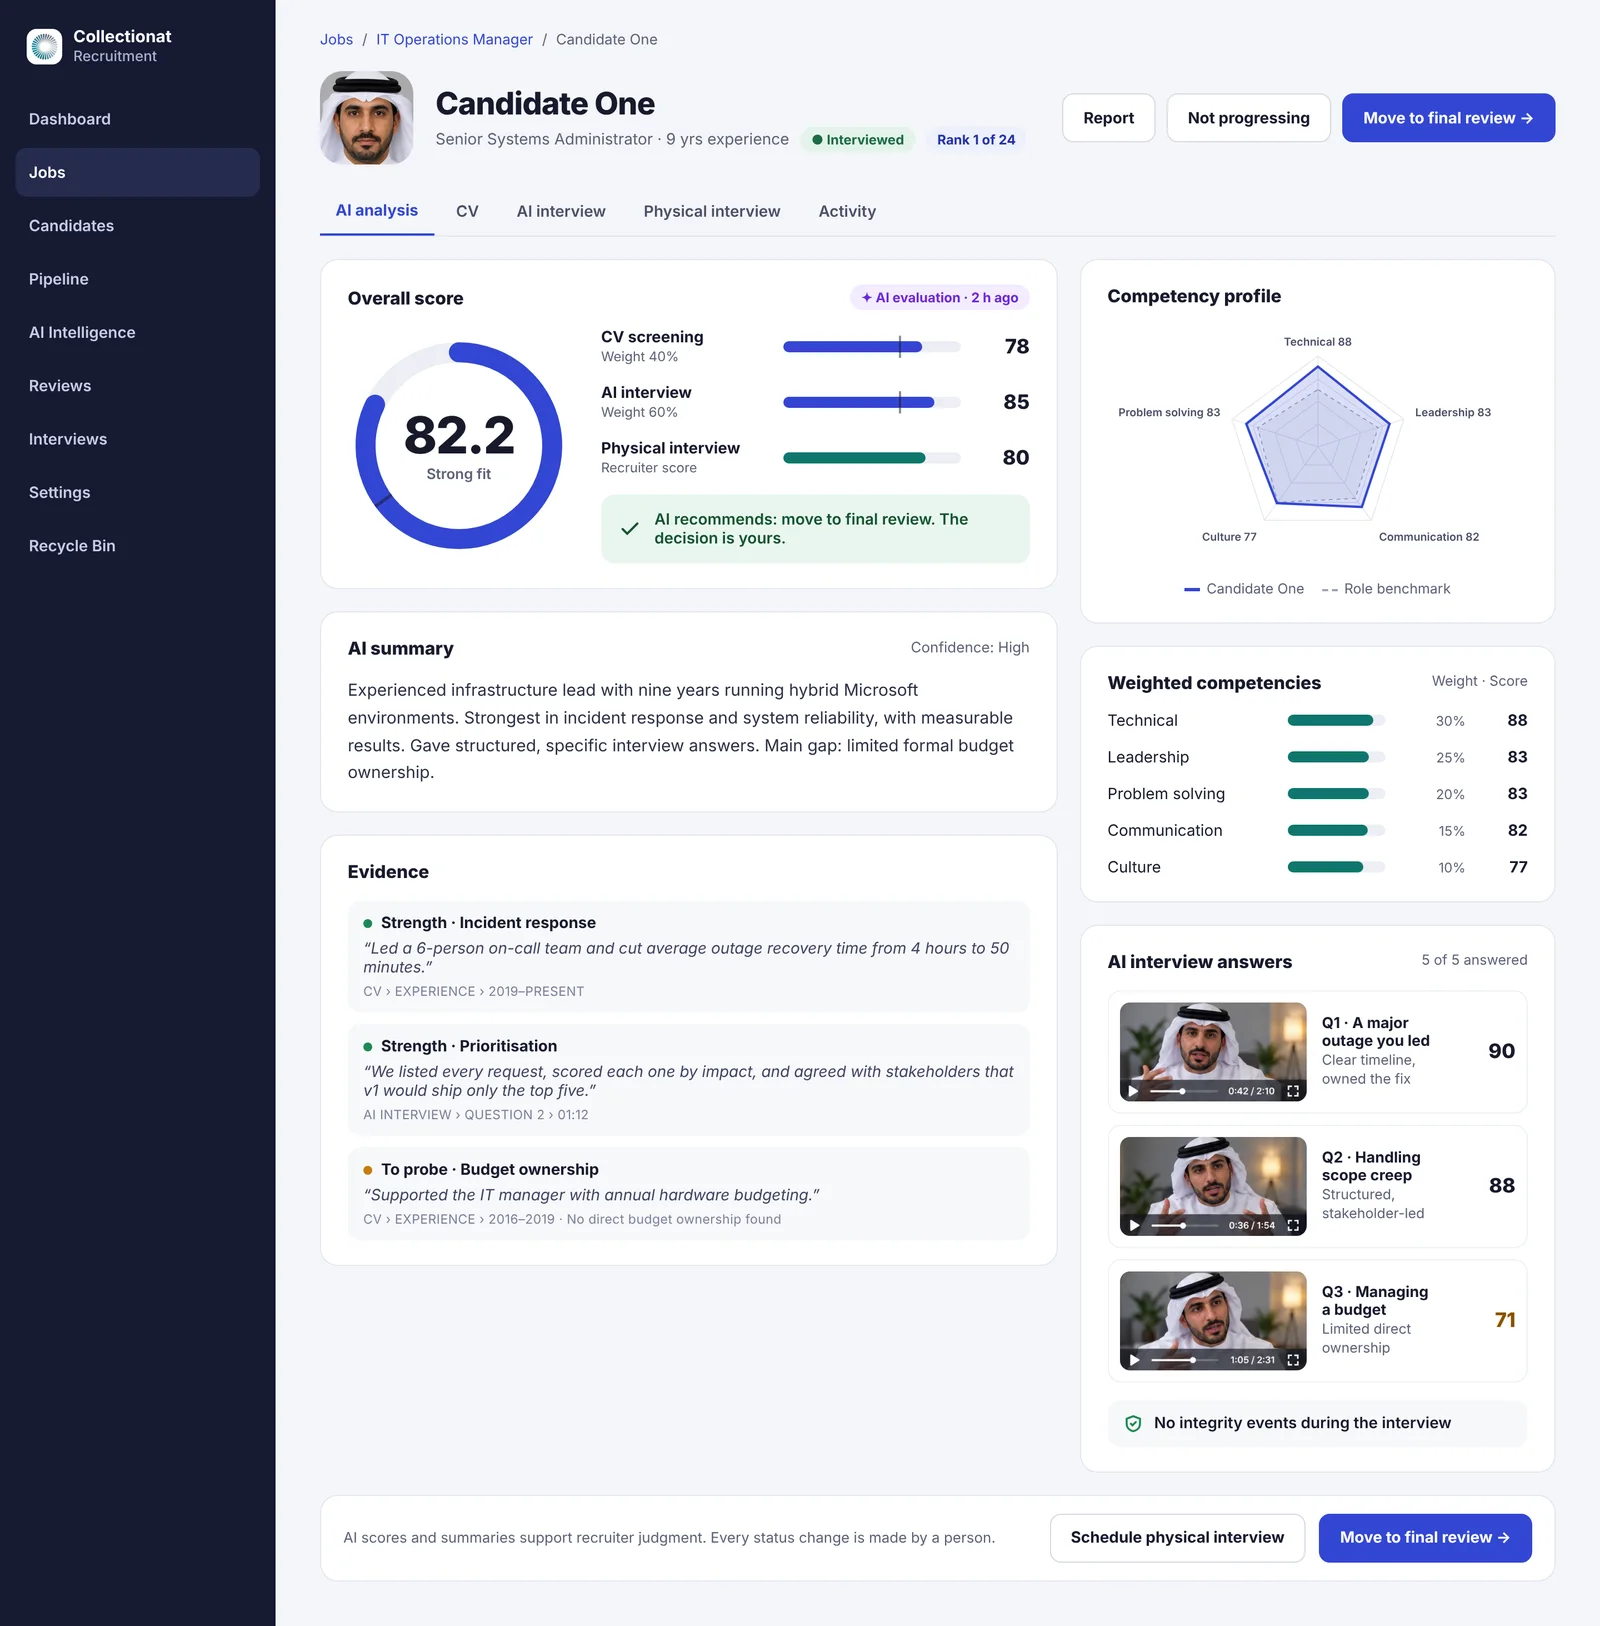Click the Collectionat logo icon
The image size is (1600, 1626).
tap(44, 46)
